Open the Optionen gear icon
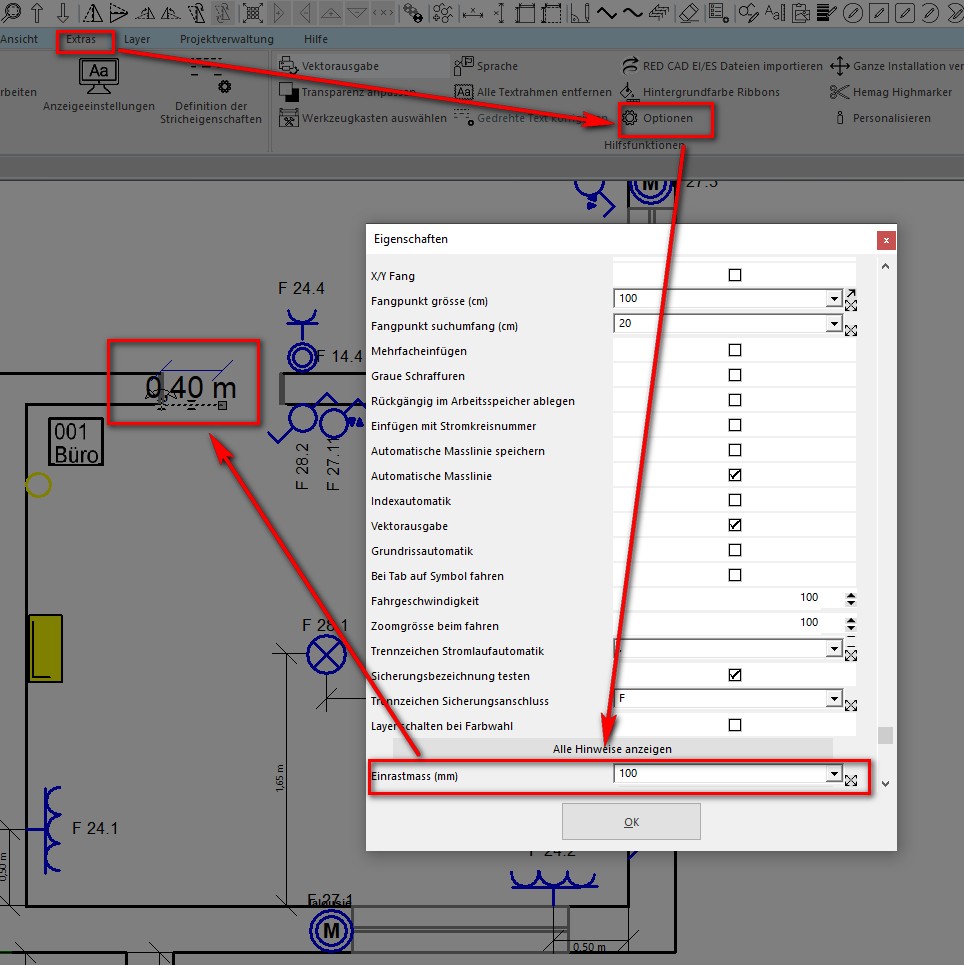This screenshot has height=965, width=964. (630, 118)
